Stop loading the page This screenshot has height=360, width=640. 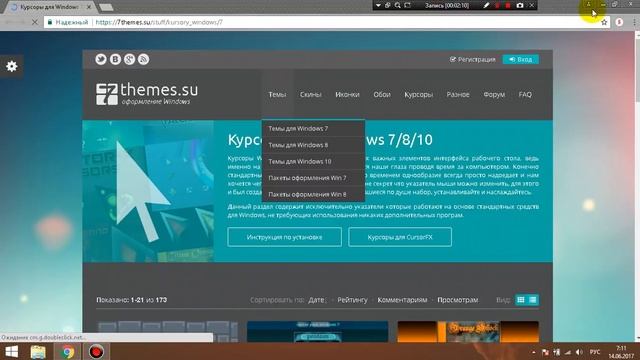click(35, 22)
